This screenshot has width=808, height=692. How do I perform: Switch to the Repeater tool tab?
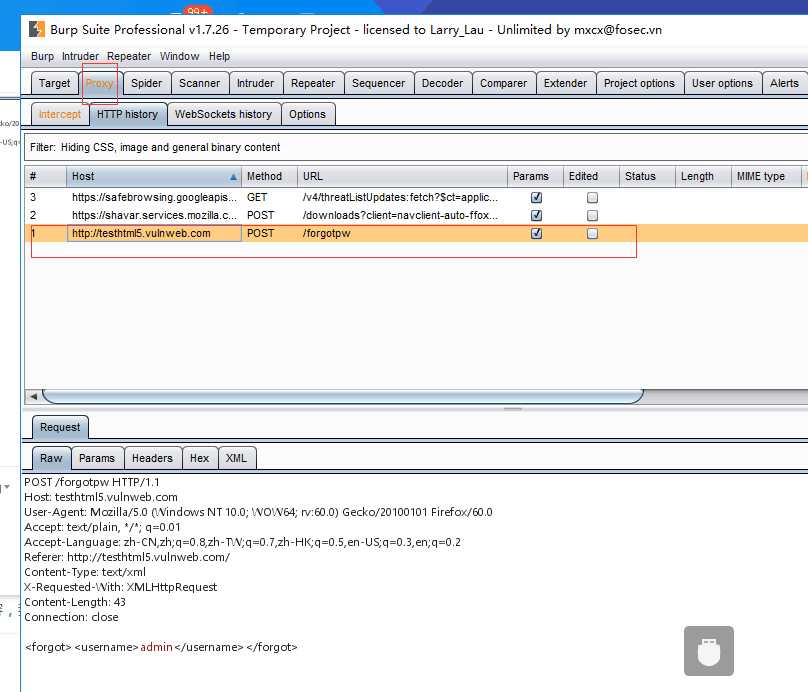[313, 83]
